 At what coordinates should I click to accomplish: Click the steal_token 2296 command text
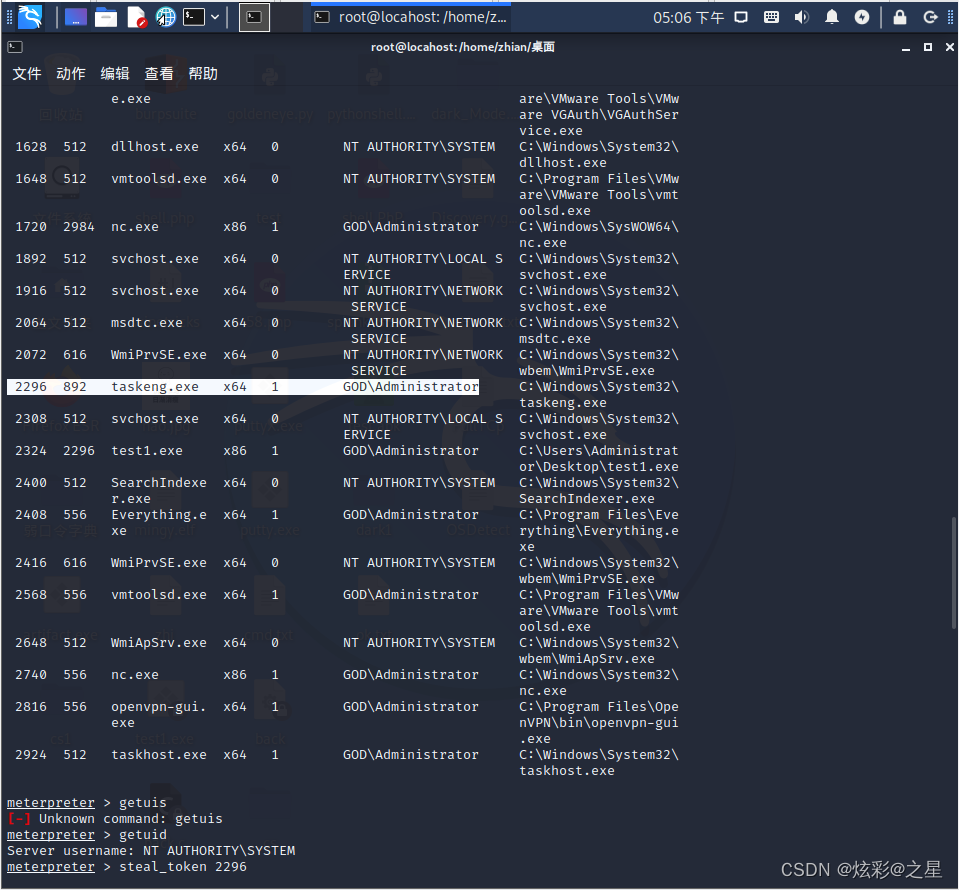pos(183,867)
